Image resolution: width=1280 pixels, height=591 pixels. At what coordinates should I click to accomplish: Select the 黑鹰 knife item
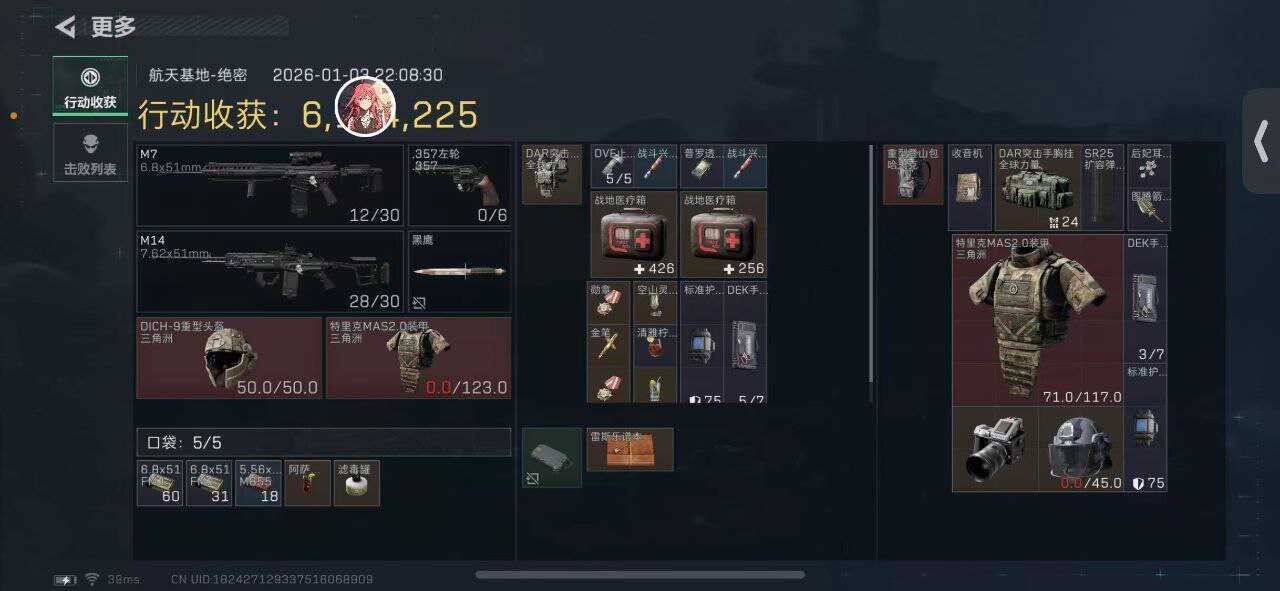pos(459,272)
